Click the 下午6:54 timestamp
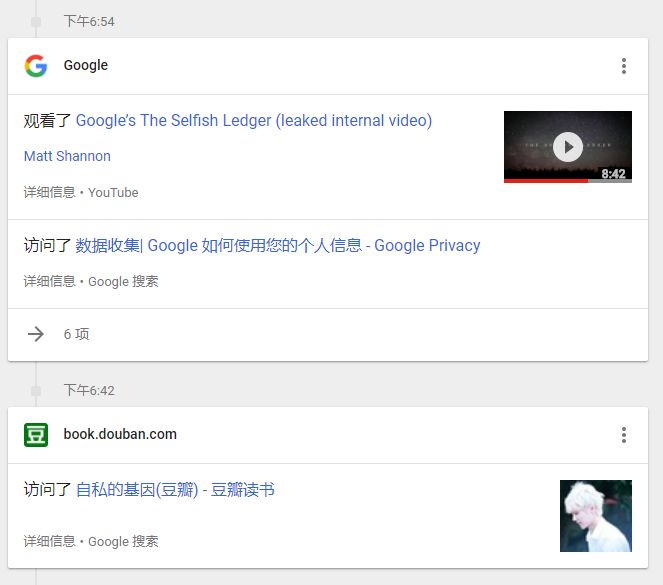Image resolution: width=663 pixels, height=585 pixels. pos(89,21)
